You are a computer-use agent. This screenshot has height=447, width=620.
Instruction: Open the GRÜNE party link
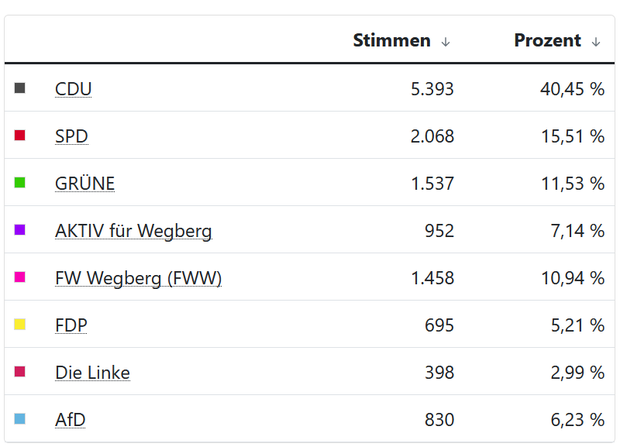pos(85,184)
